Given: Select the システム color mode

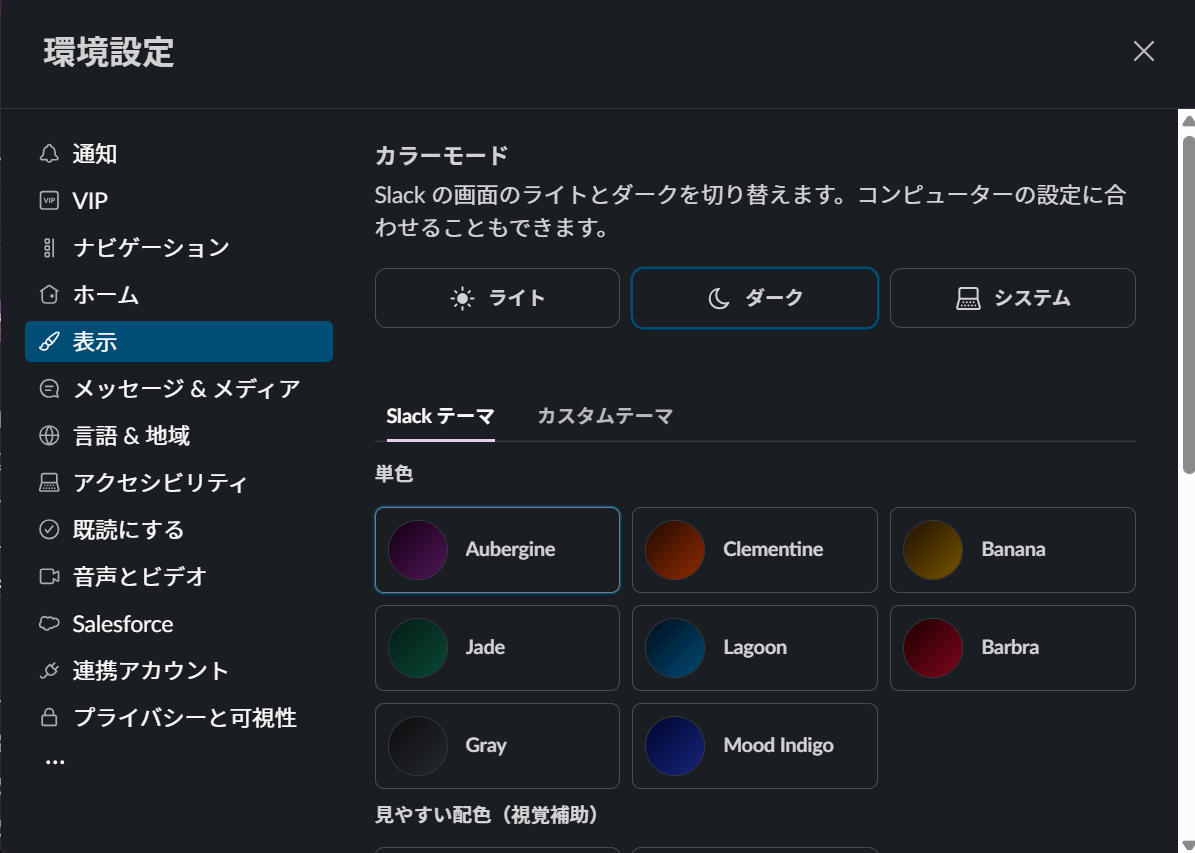Looking at the screenshot, I should point(1012,298).
